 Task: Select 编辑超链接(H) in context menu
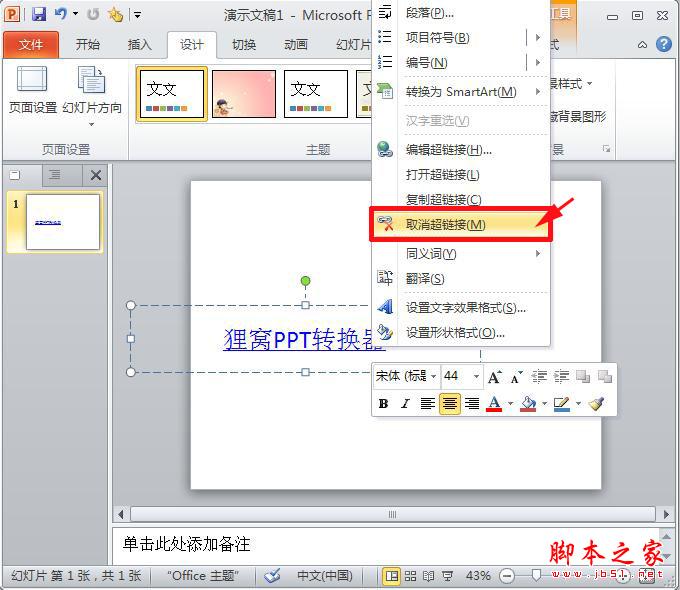click(x=461, y=150)
